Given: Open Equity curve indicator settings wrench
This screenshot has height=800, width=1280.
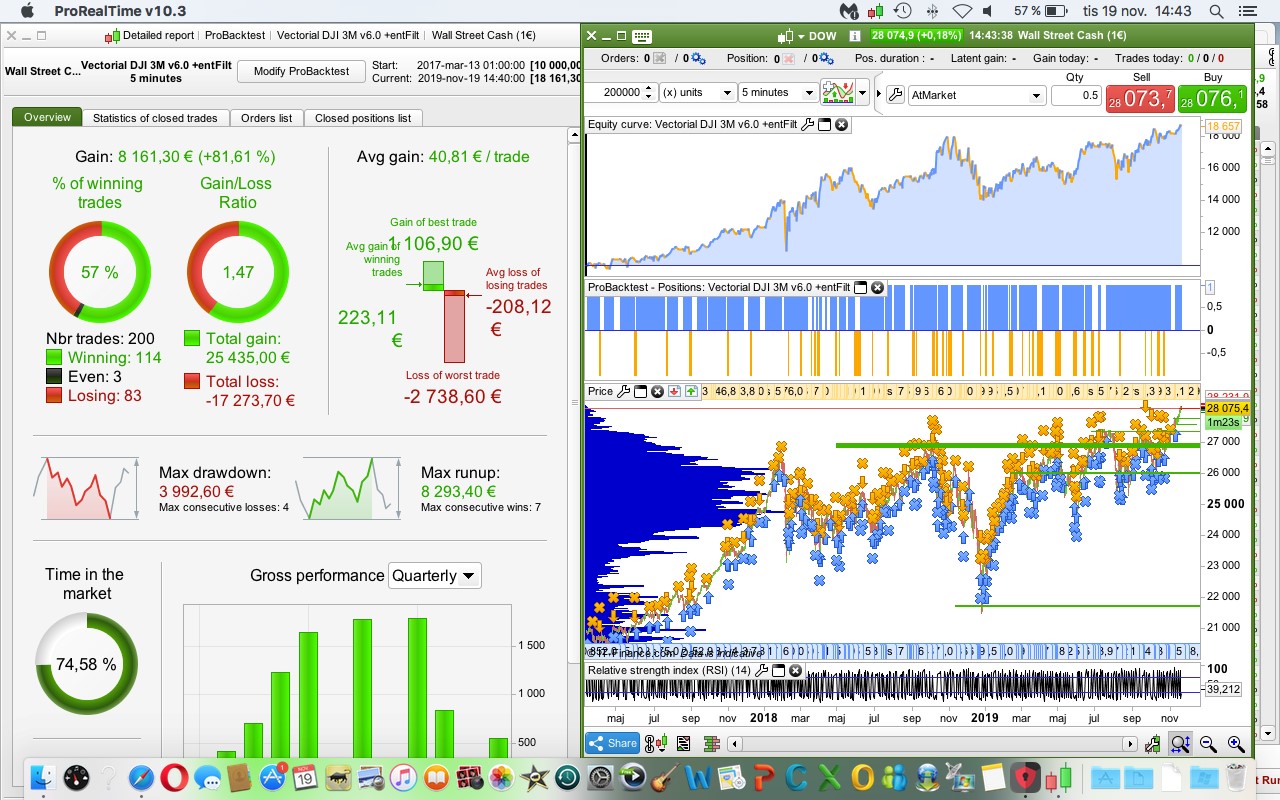Looking at the screenshot, I should click(x=808, y=125).
